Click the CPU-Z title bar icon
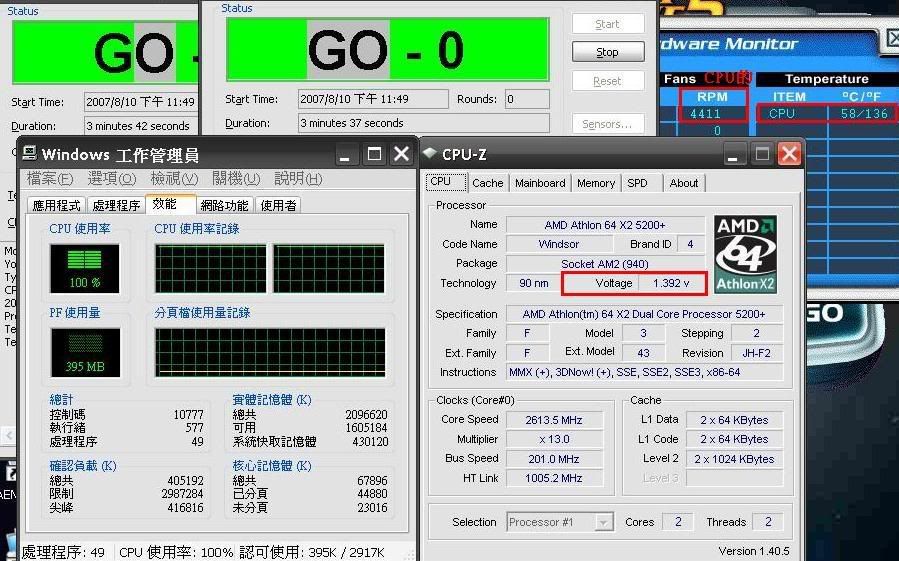899x561 pixels. 430,153
